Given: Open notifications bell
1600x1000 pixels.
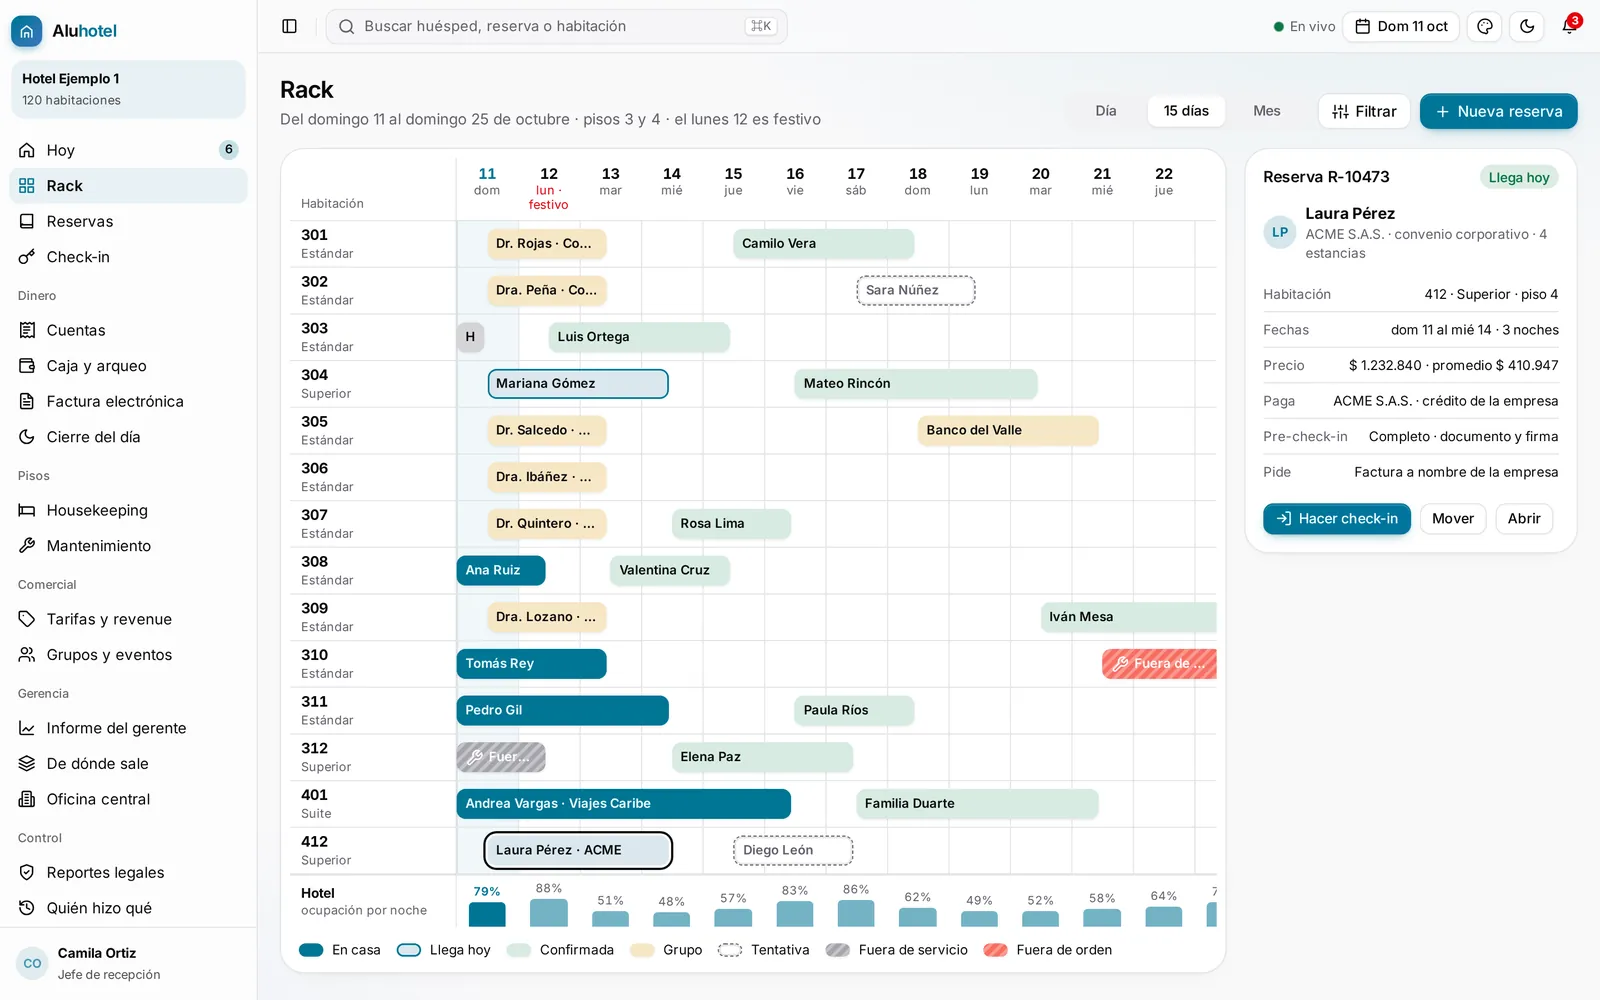Looking at the screenshot, I should 1569,27.
